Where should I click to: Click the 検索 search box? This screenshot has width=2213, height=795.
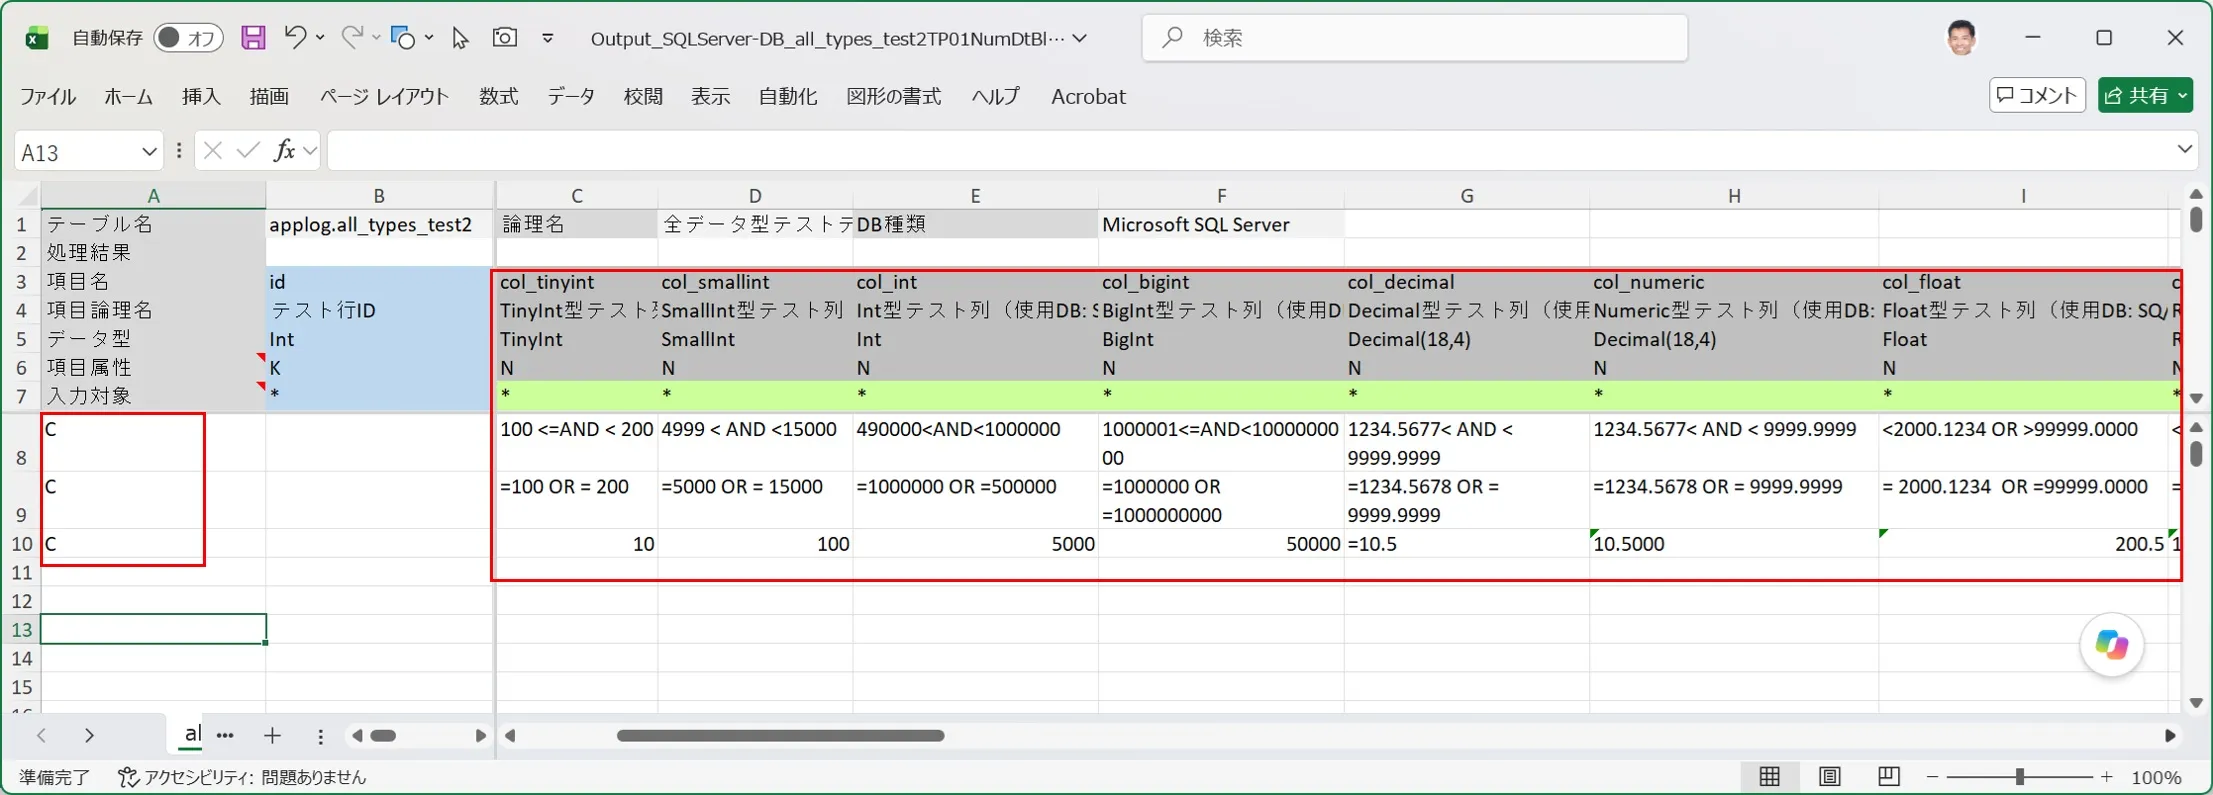1415,38
